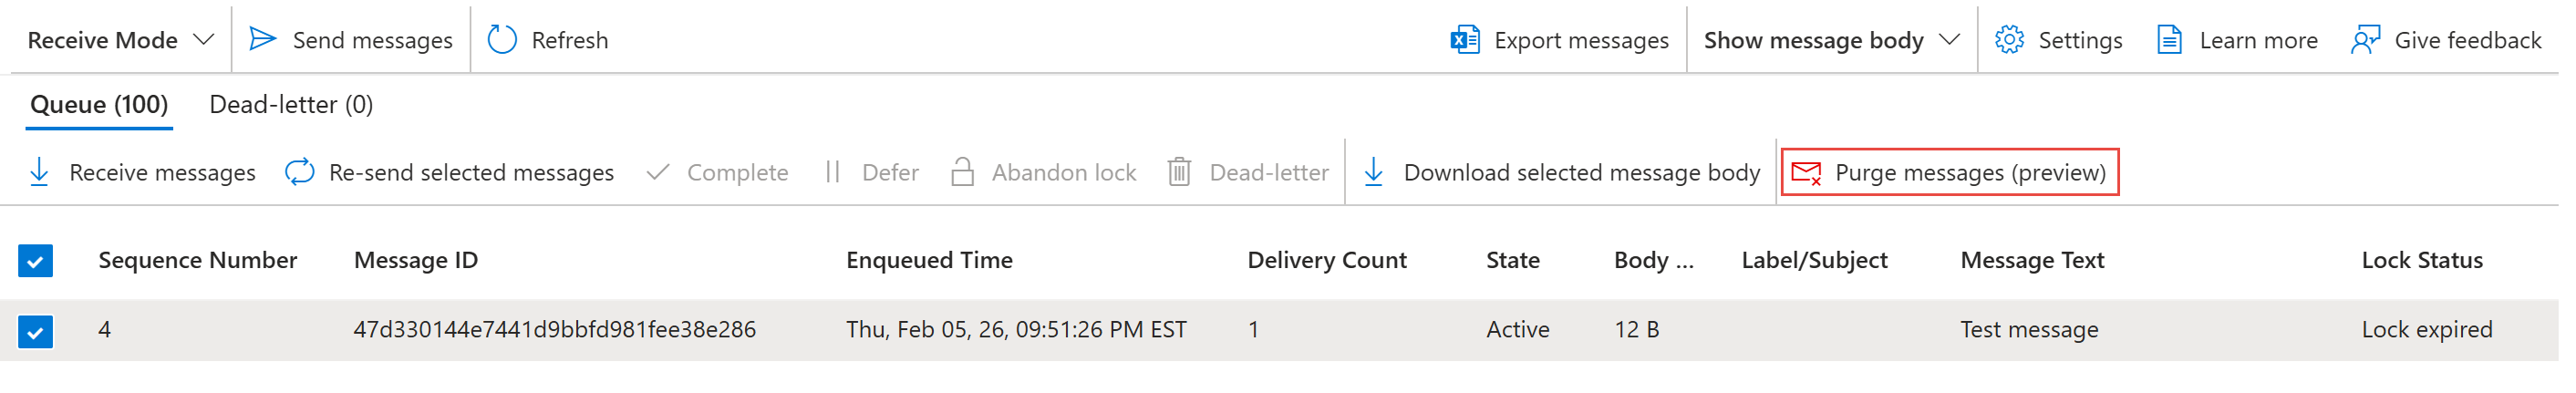Click the Refresh circular arrow icon
Viewport: 2576px width, 393px height.
(x=502, y=40)
